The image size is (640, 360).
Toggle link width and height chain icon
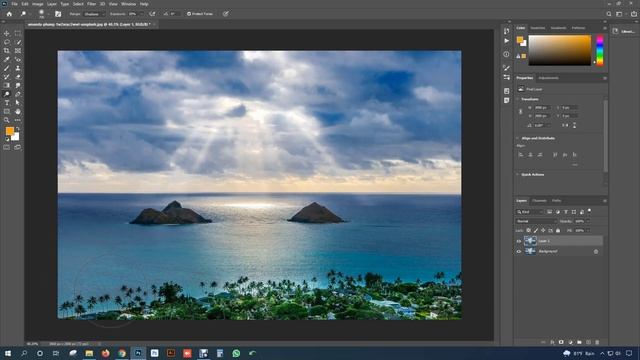pos(520,111)
